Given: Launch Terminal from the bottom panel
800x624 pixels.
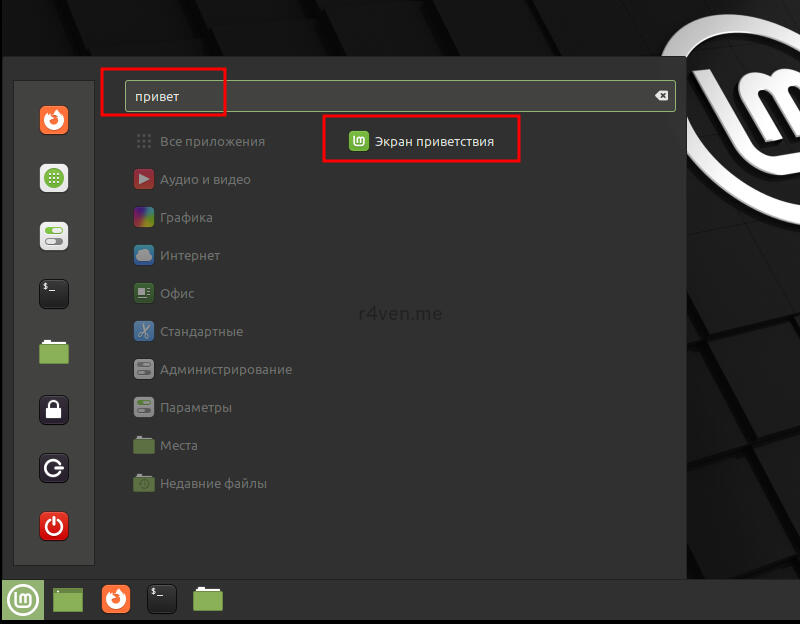Looking at the screenshot, I should pyautogui.click(x=162, y=599).
